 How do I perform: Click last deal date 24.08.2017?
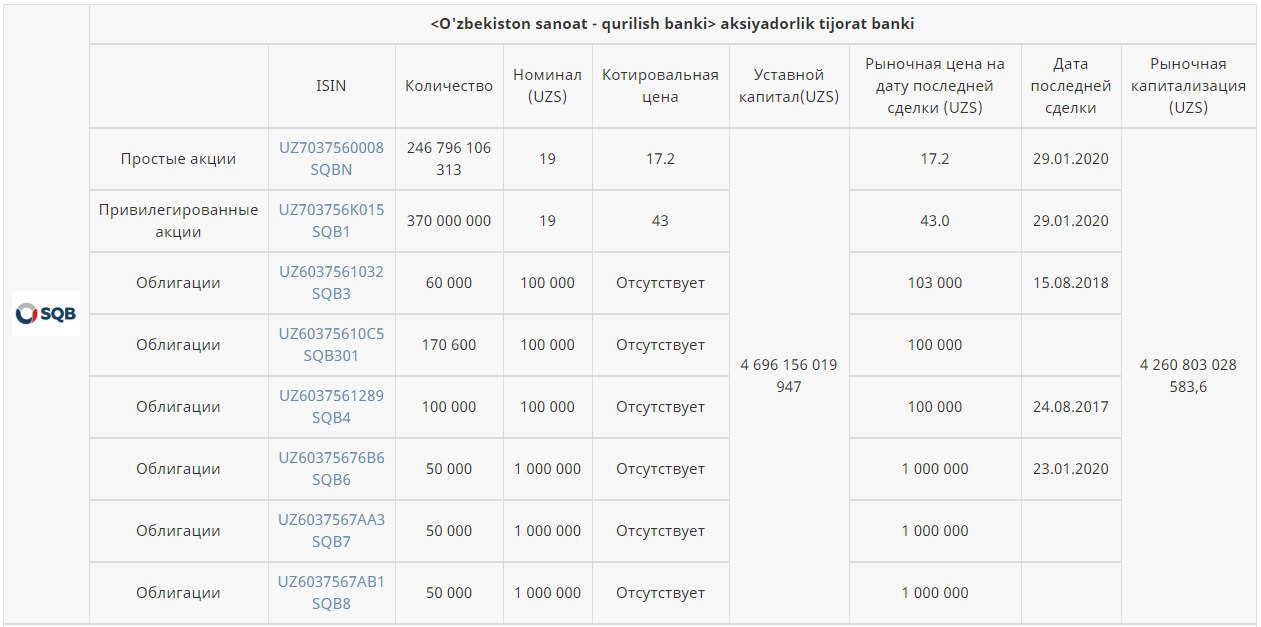1071,407
